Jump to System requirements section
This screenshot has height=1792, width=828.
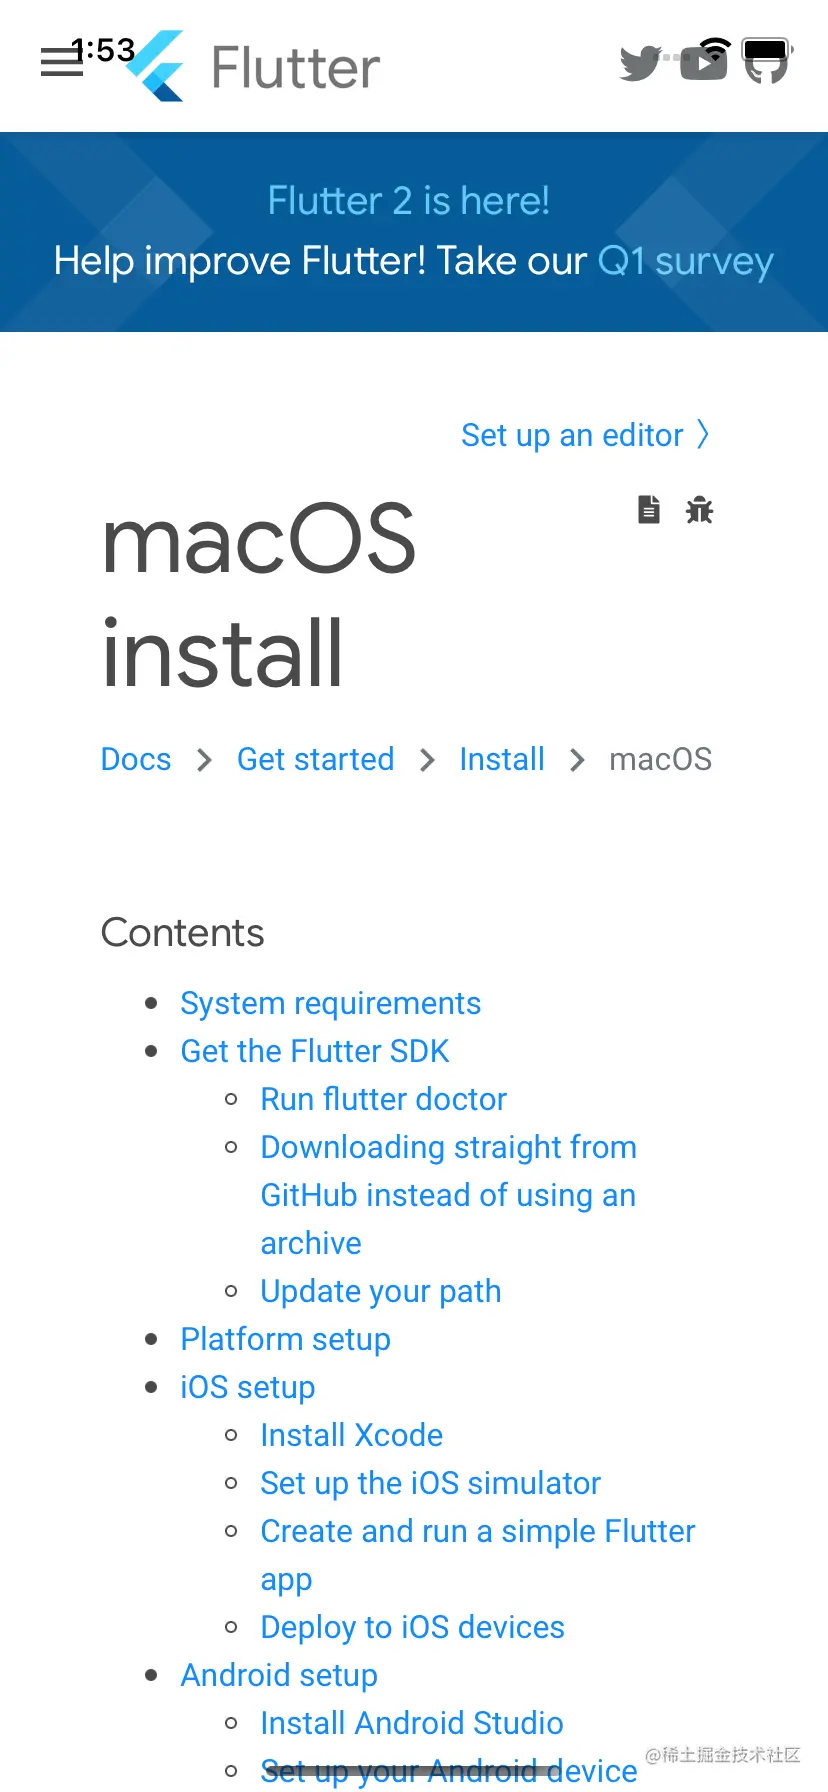point(331,1003)
